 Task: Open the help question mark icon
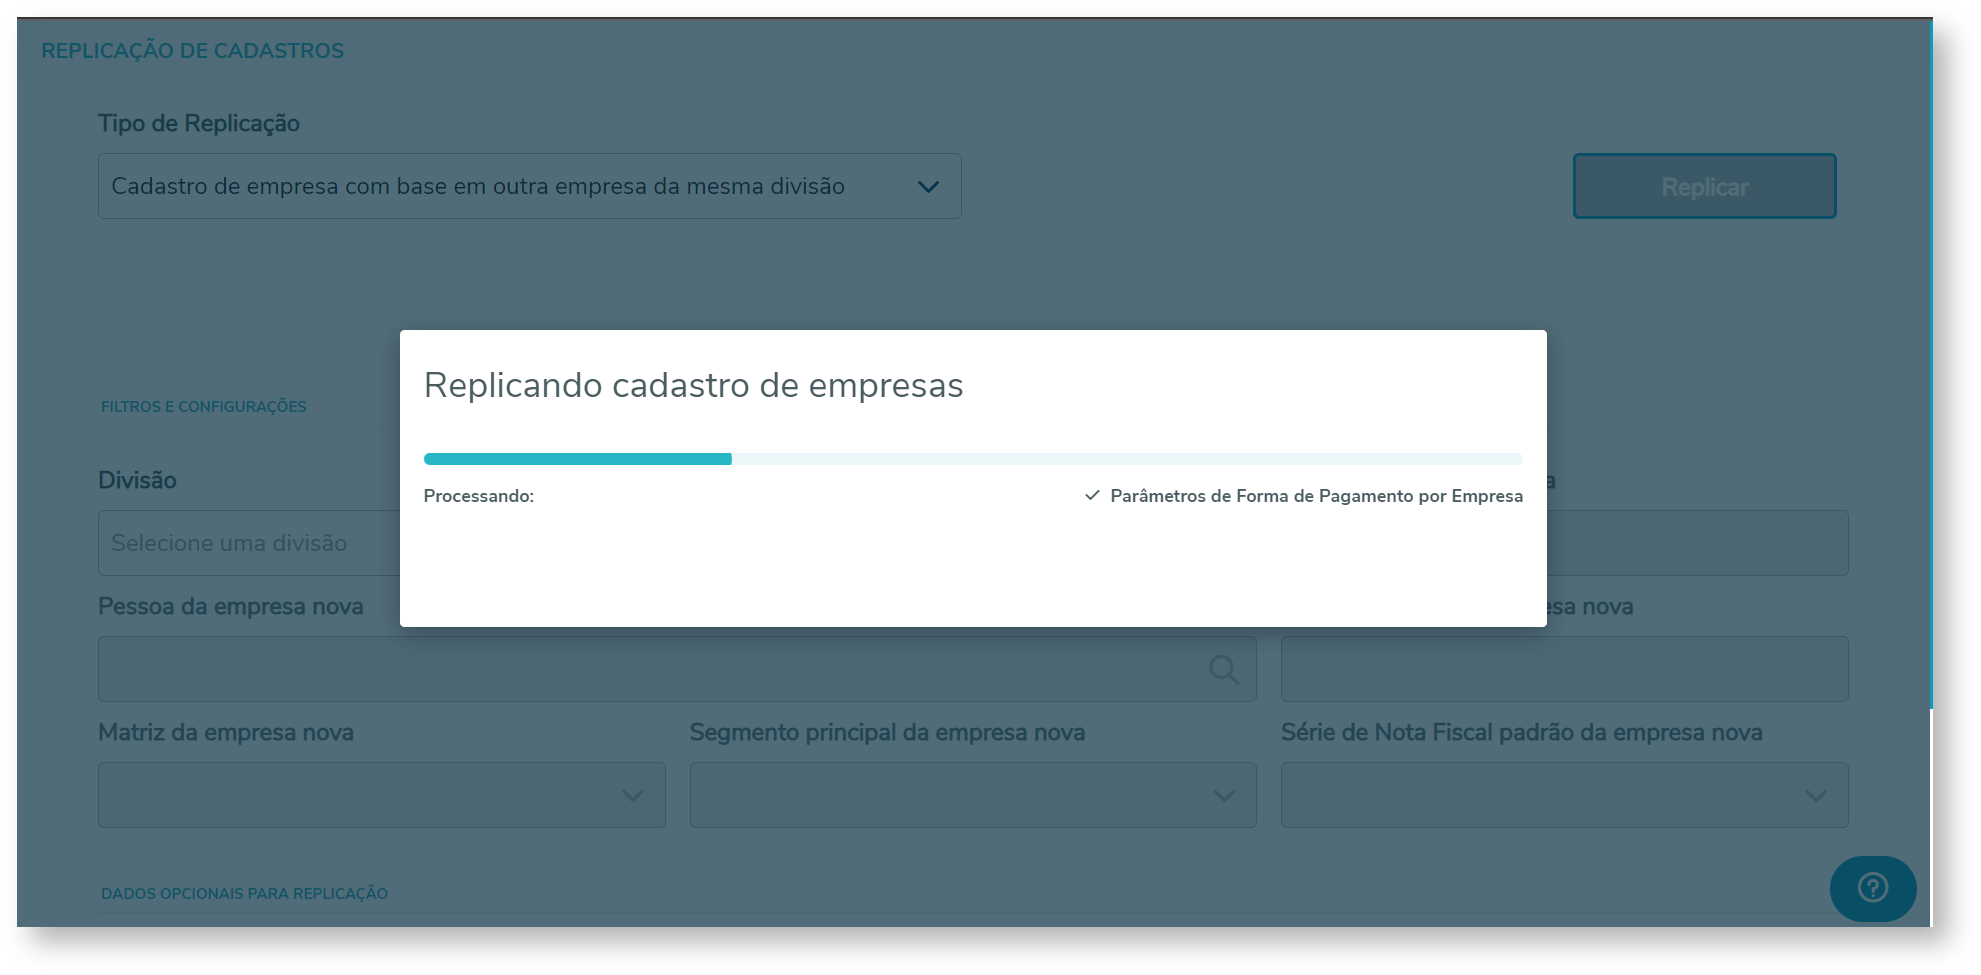click(x=1872, y=888)
